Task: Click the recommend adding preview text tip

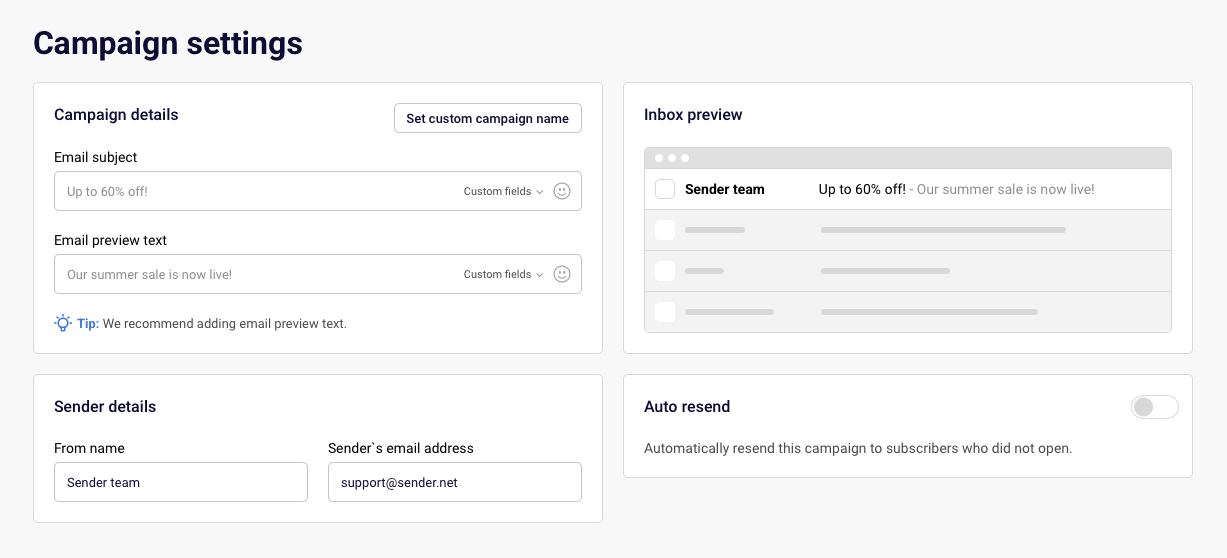Action: (x=225, y=324)
